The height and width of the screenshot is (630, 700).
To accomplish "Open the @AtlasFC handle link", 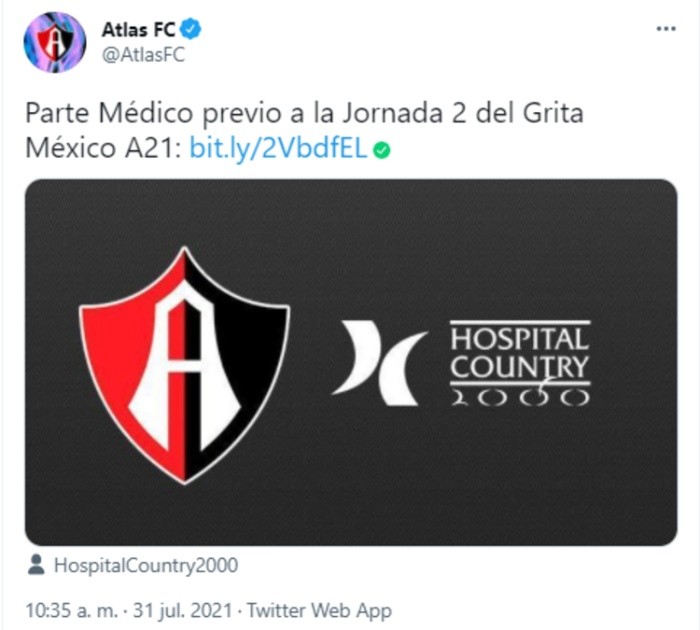I will (143, 55).
